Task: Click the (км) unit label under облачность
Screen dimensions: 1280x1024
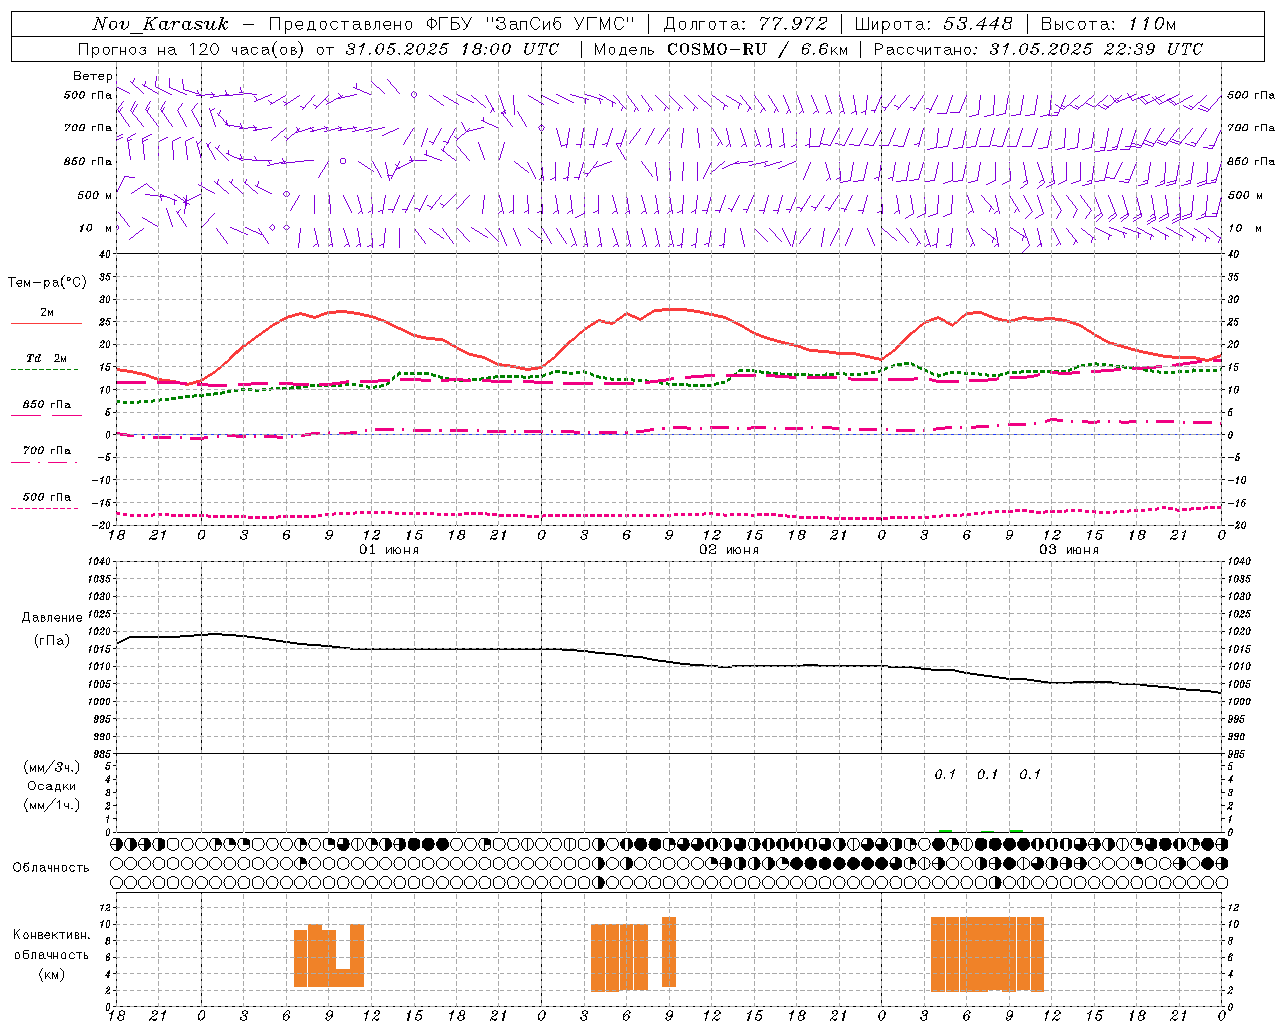Action: click(51, 974)
